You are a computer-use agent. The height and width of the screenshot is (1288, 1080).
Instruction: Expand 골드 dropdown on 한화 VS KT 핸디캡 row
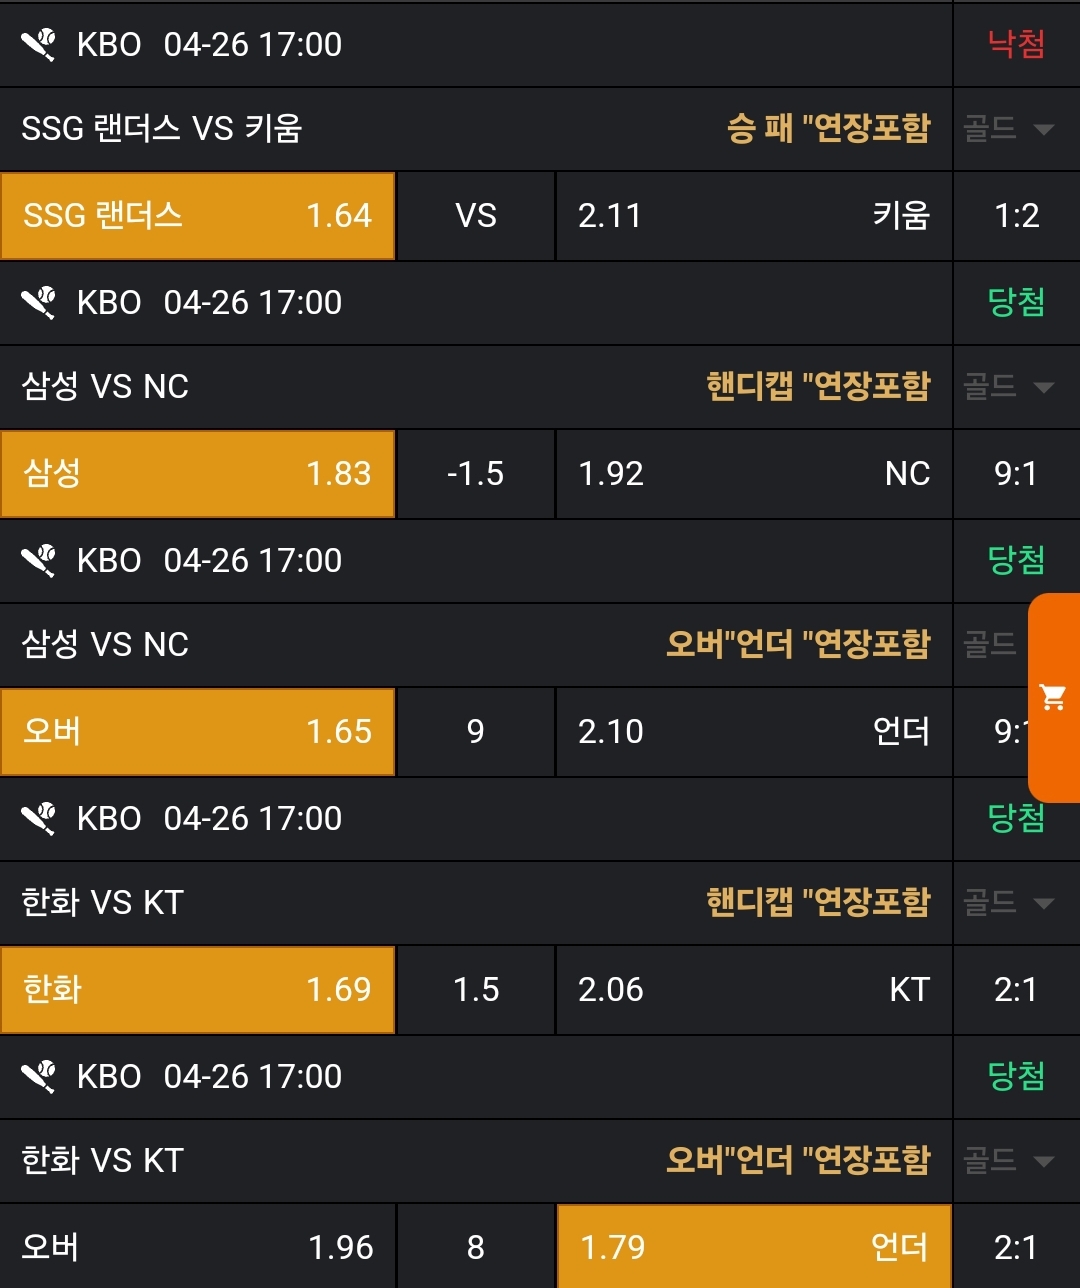[1010, 903]
